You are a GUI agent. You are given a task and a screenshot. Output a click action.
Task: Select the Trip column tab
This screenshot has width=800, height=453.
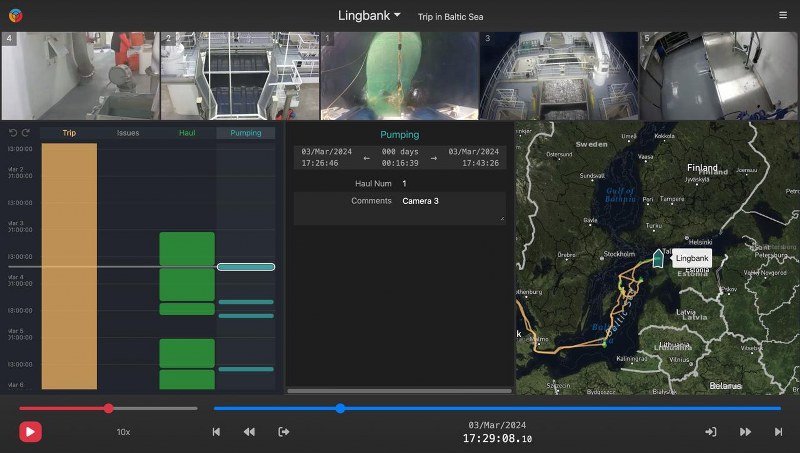[x=69, y=133]
